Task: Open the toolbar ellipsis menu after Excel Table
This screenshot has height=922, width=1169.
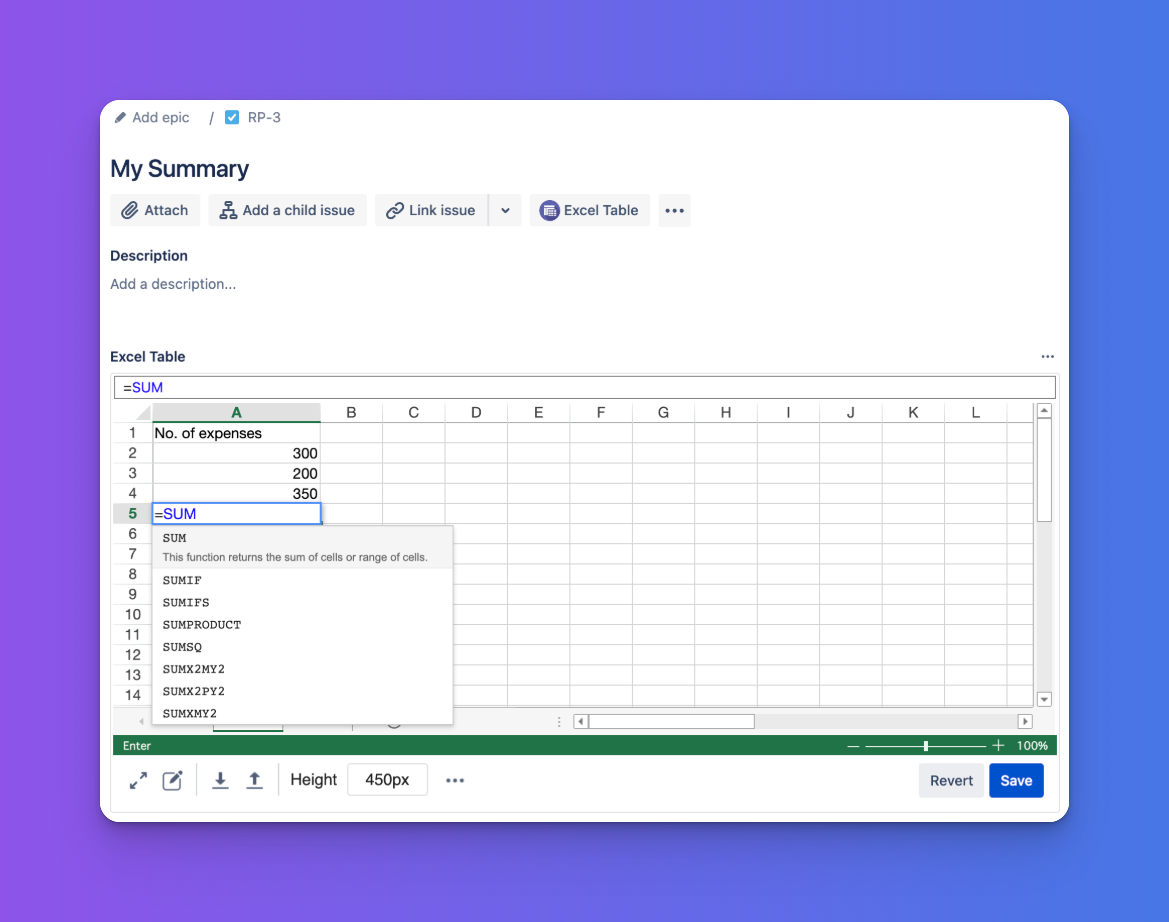Action: tap(675, 211)
